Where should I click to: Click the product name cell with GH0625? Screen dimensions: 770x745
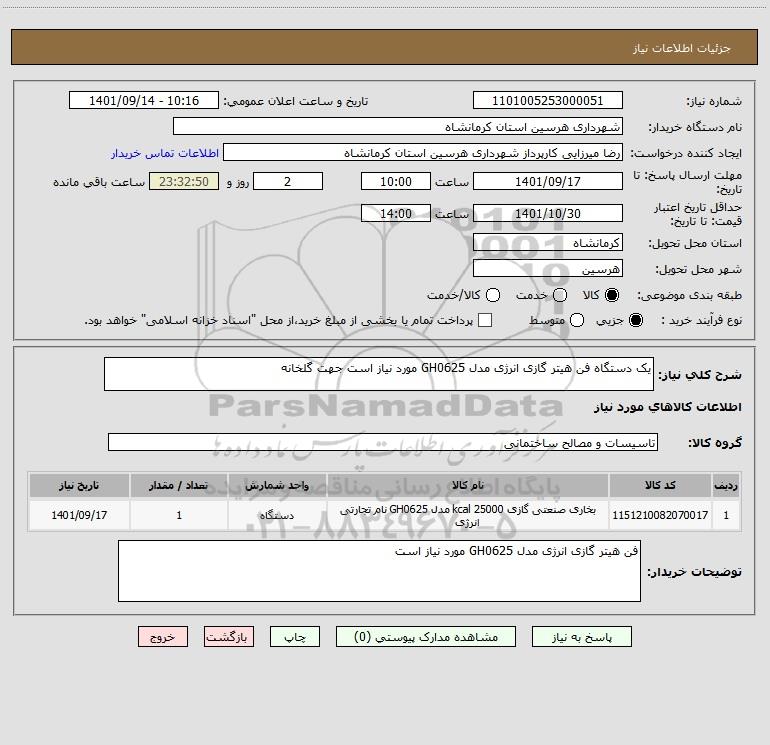[468, 515]
